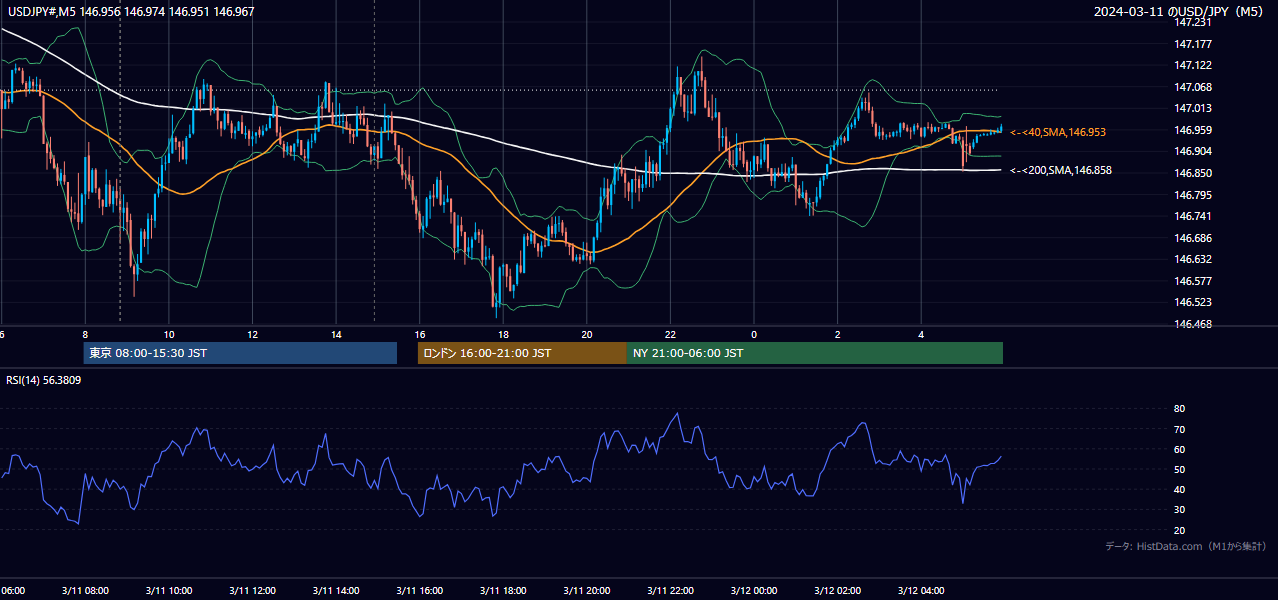
Task: Click the <-<200,SMA,146.858 white label
Action: [1061, 170]
